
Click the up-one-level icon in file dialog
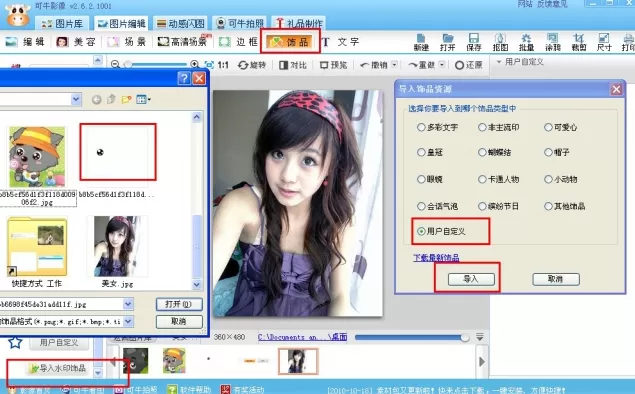click(x=111, y=99)
